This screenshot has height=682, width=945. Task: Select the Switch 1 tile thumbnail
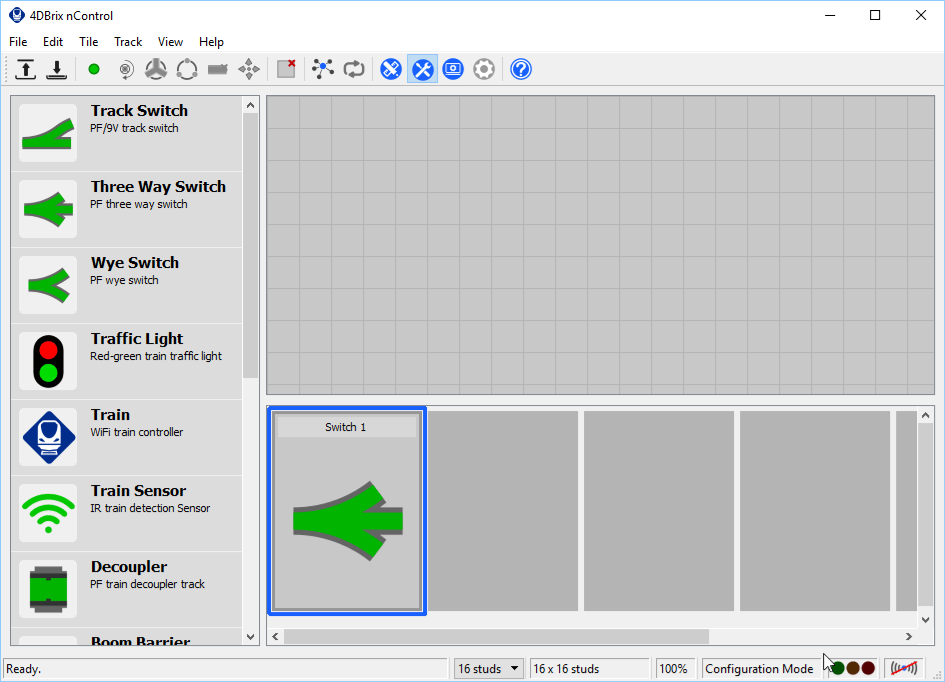[347, 511]
